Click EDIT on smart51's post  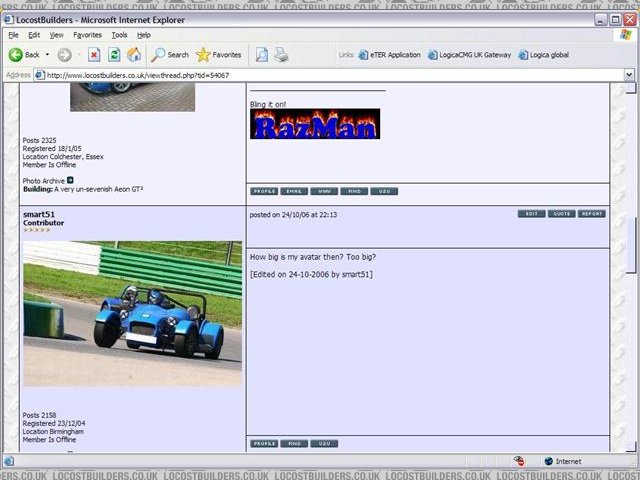[531, 214]
